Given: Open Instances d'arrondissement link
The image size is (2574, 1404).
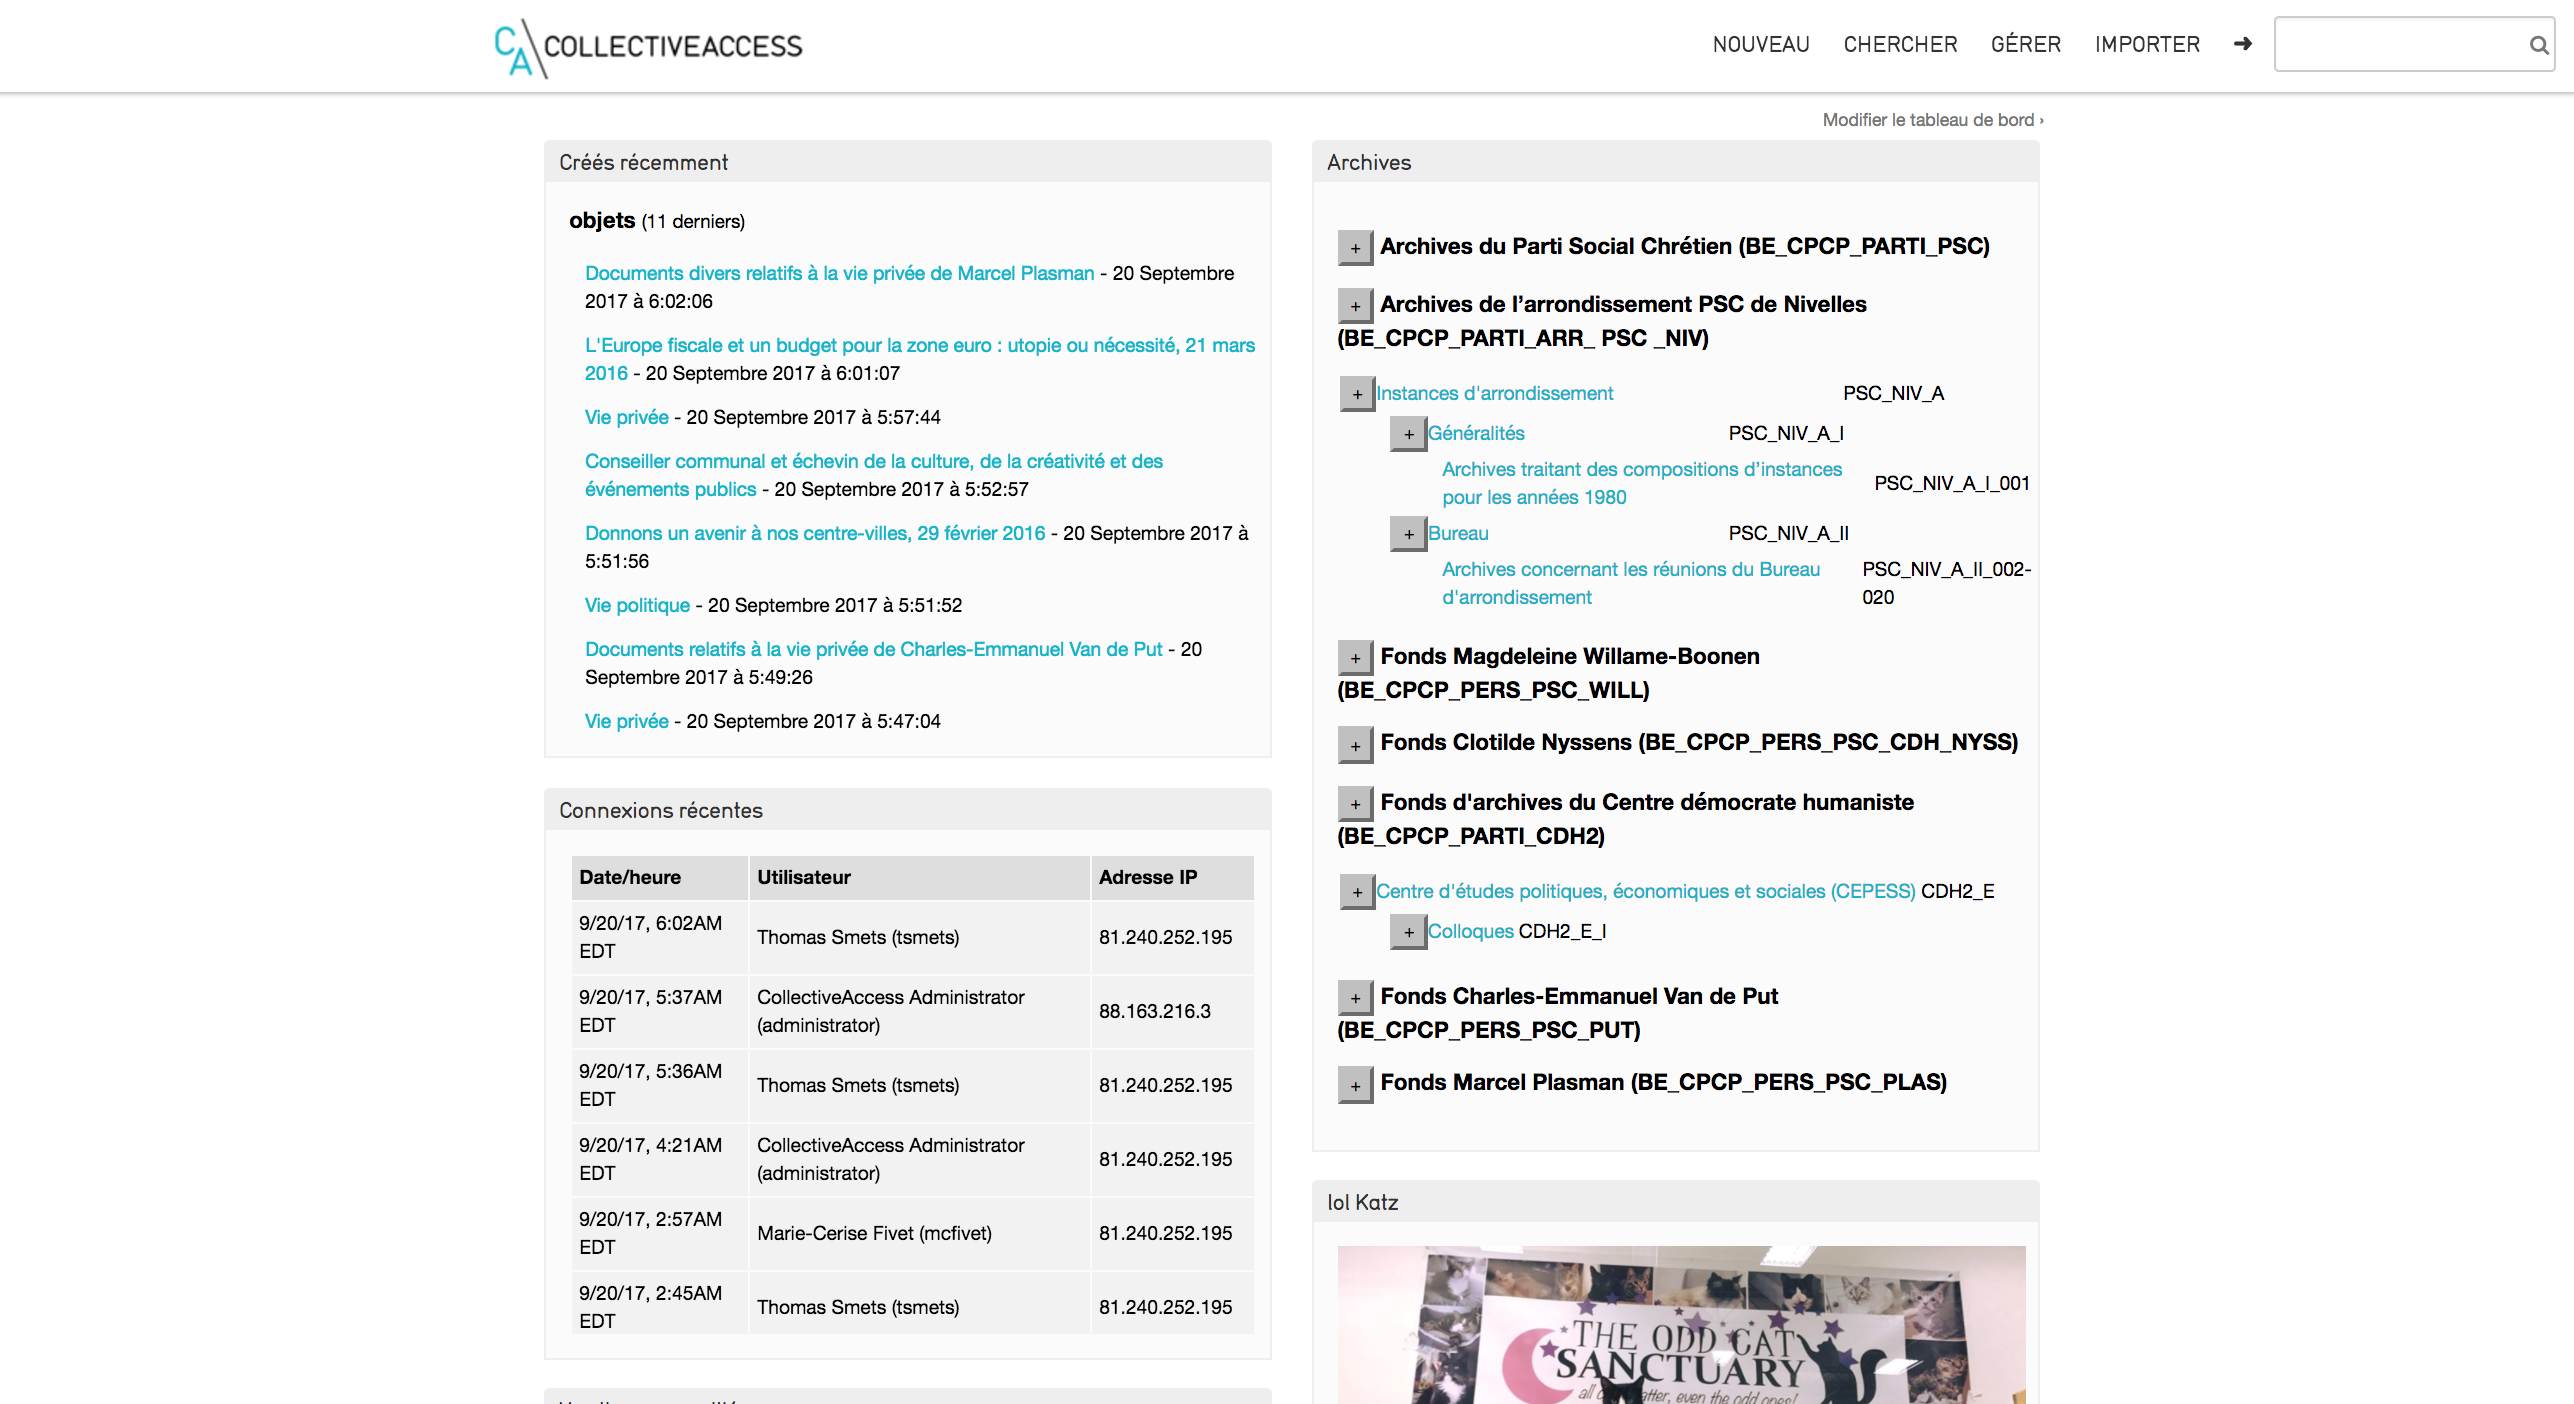Looking at the screenshot, I should [x=1494, y=393].
